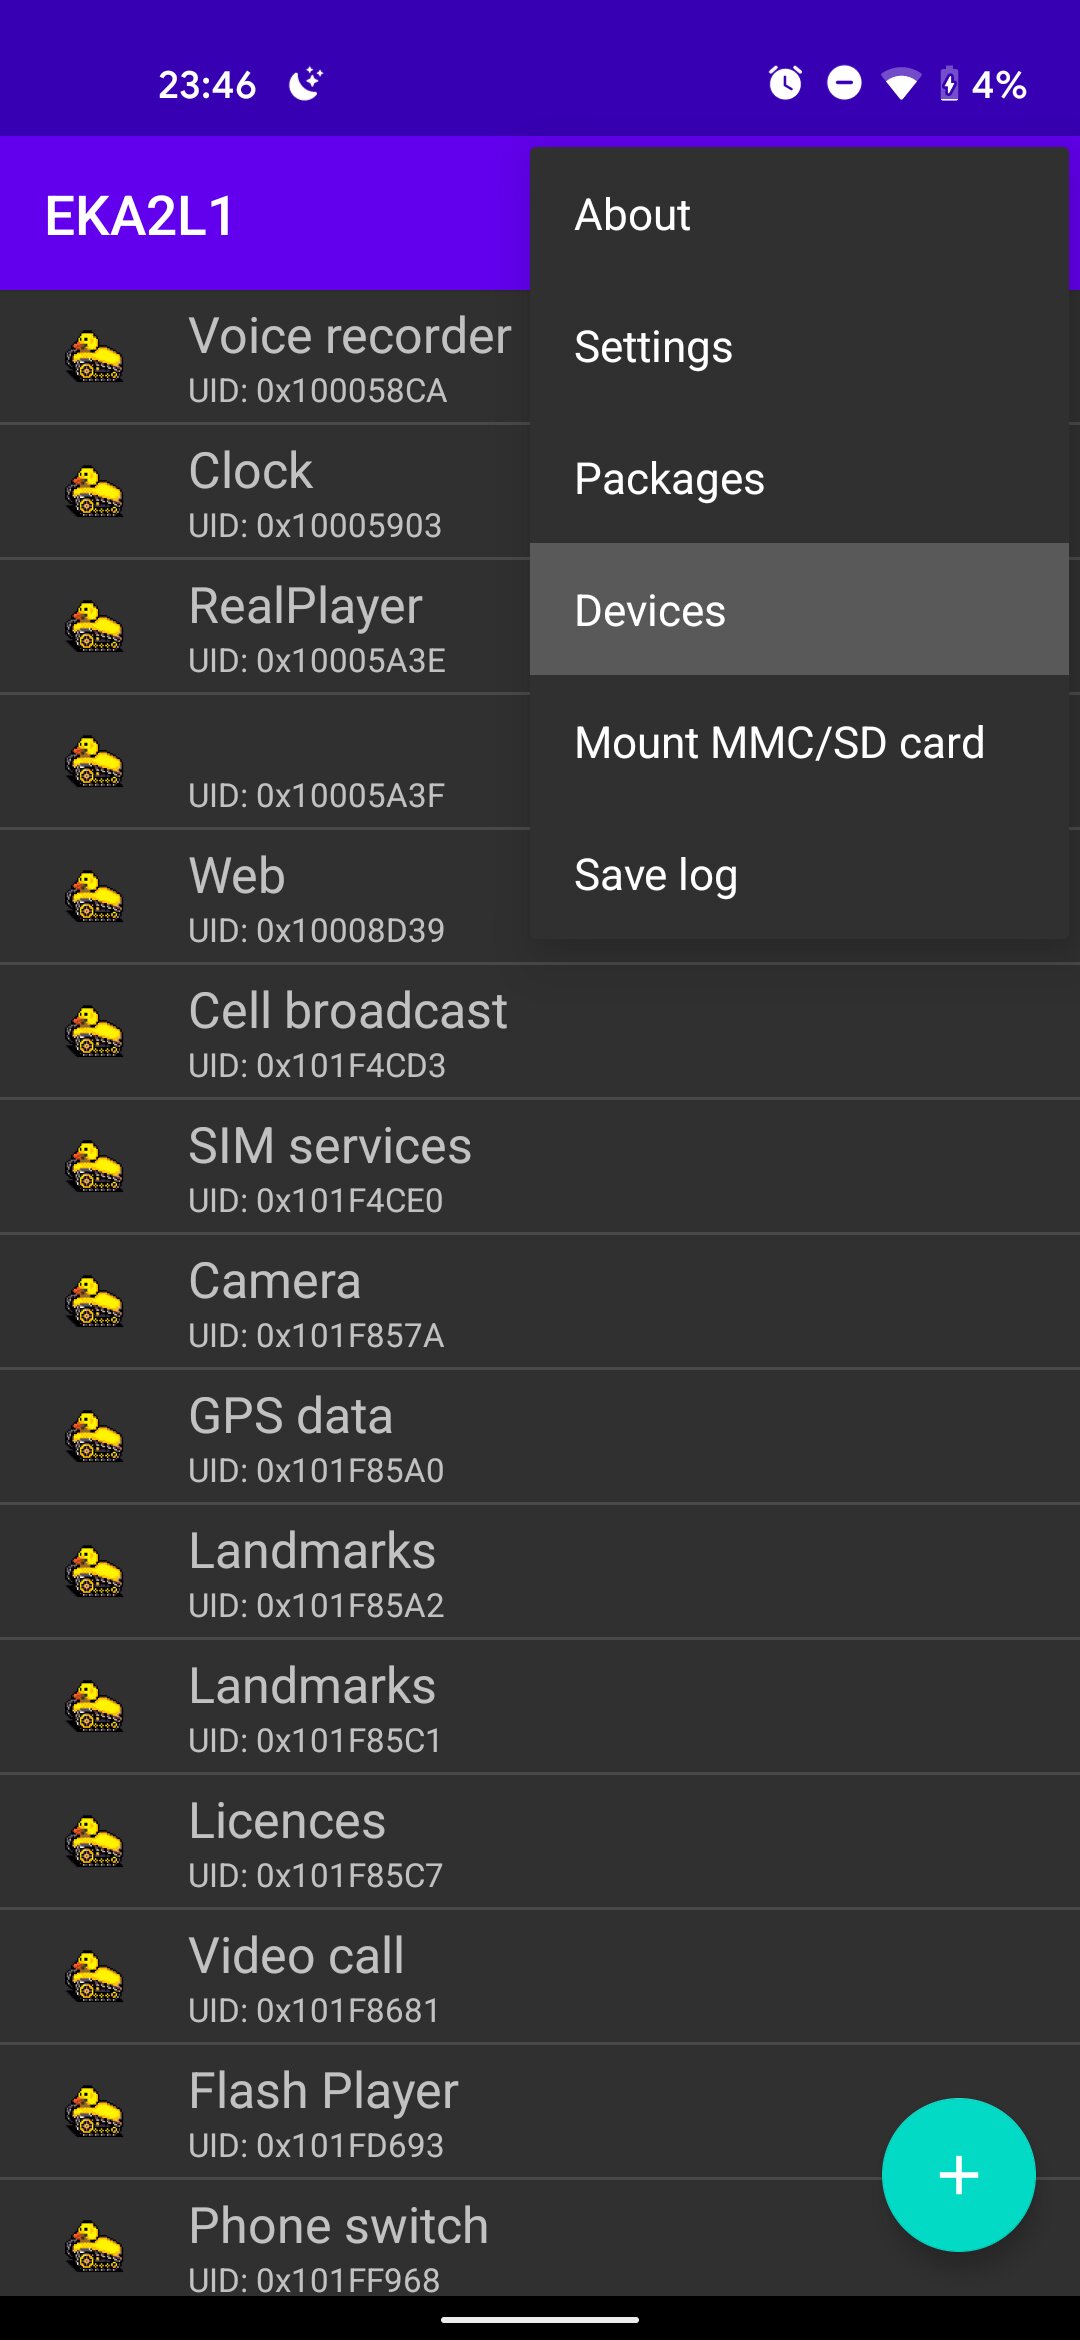The image size is (1080, 2340).
Task: Tap the Video call app icon
Action: (95, 1977)
